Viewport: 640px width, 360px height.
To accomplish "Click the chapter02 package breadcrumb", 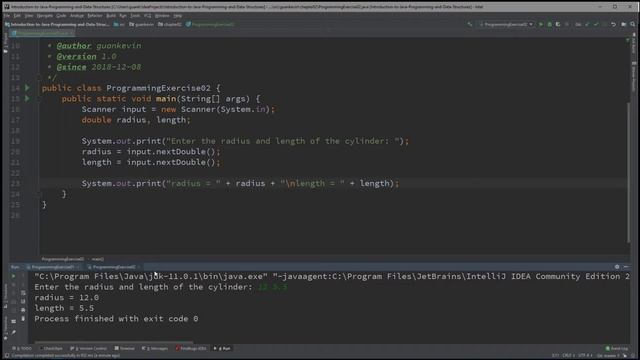I will coord(170,24).
